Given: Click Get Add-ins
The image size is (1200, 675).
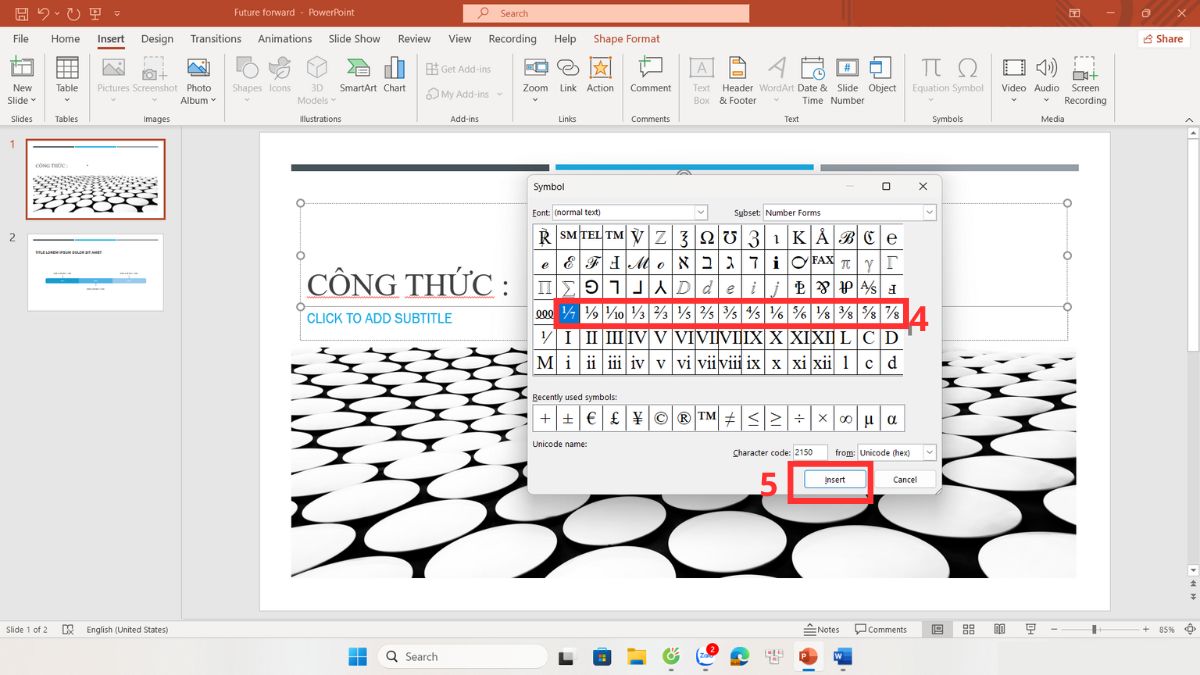Looking at the screenshot, I should click(x=458, y=69).
